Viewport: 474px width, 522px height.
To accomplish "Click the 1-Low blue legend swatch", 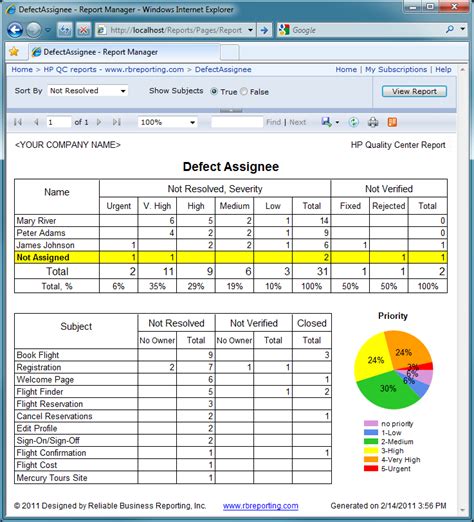I will pyautogui.click(x=371, y=432).
